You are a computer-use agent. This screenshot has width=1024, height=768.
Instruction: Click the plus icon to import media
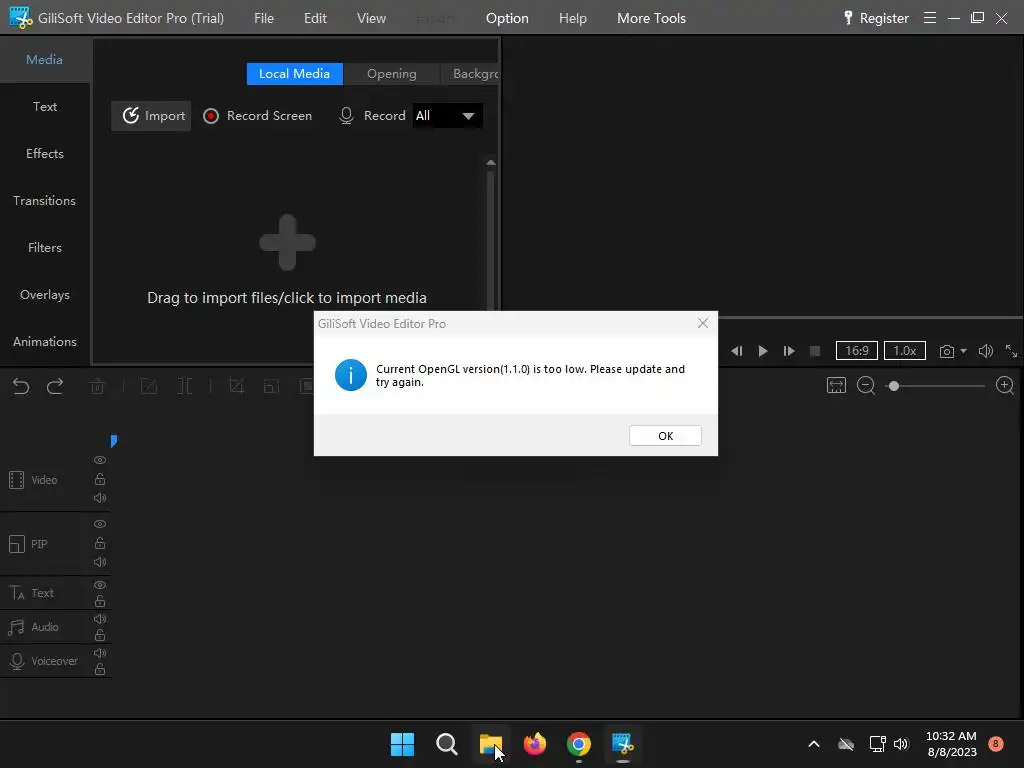pyautogui.click(x=287, y=242)
